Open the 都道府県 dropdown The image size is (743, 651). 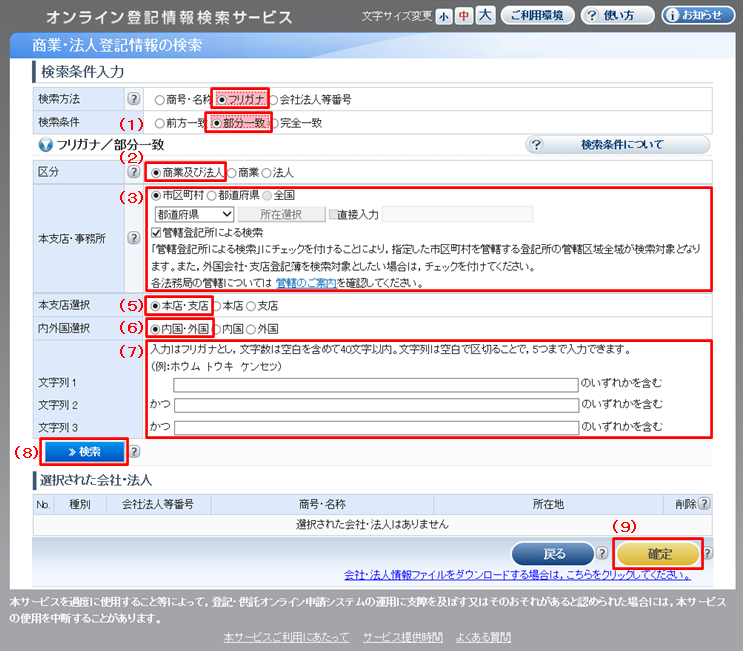pyautogui.click(x=194, y=214)
